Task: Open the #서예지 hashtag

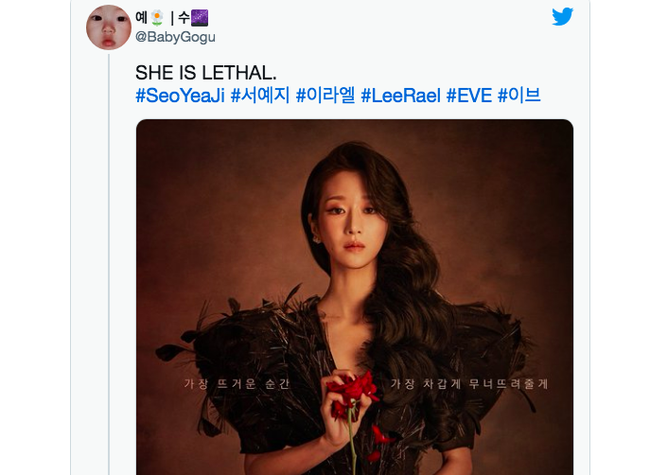Action: click(260, 95)
